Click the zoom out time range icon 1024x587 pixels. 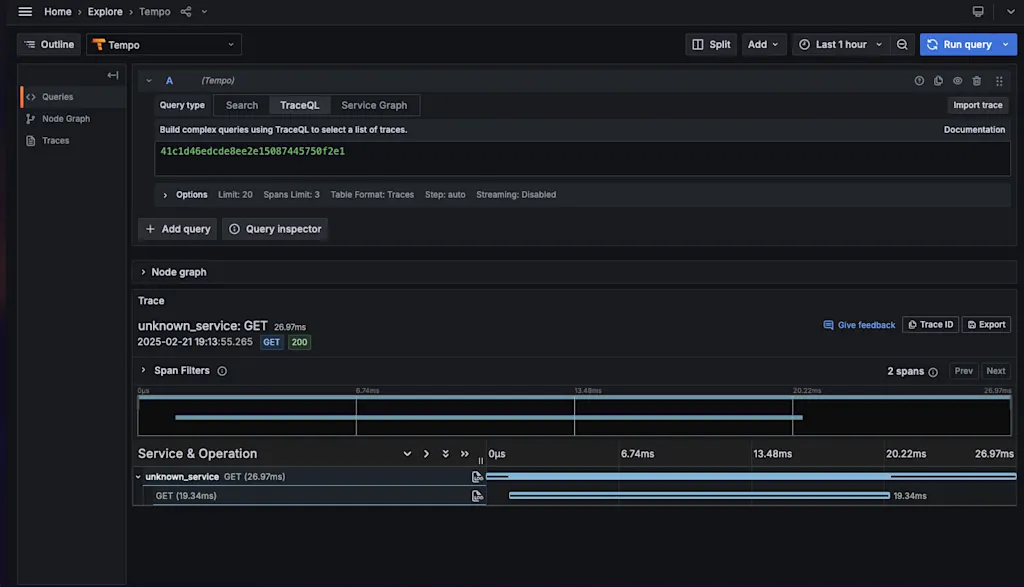(902, 44)
